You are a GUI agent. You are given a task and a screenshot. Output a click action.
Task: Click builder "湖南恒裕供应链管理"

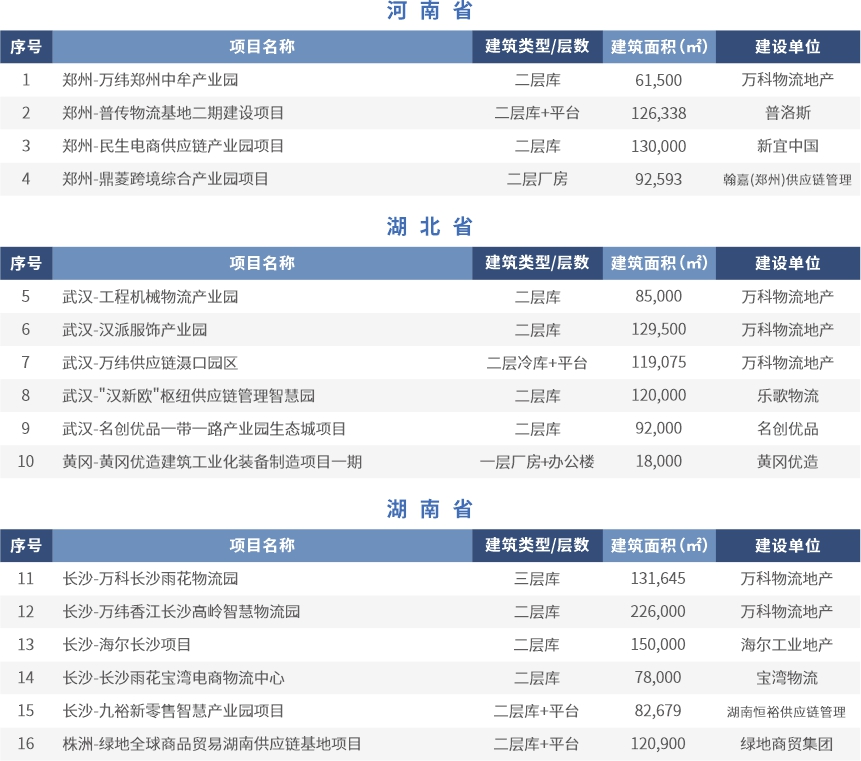click(786, 712)
